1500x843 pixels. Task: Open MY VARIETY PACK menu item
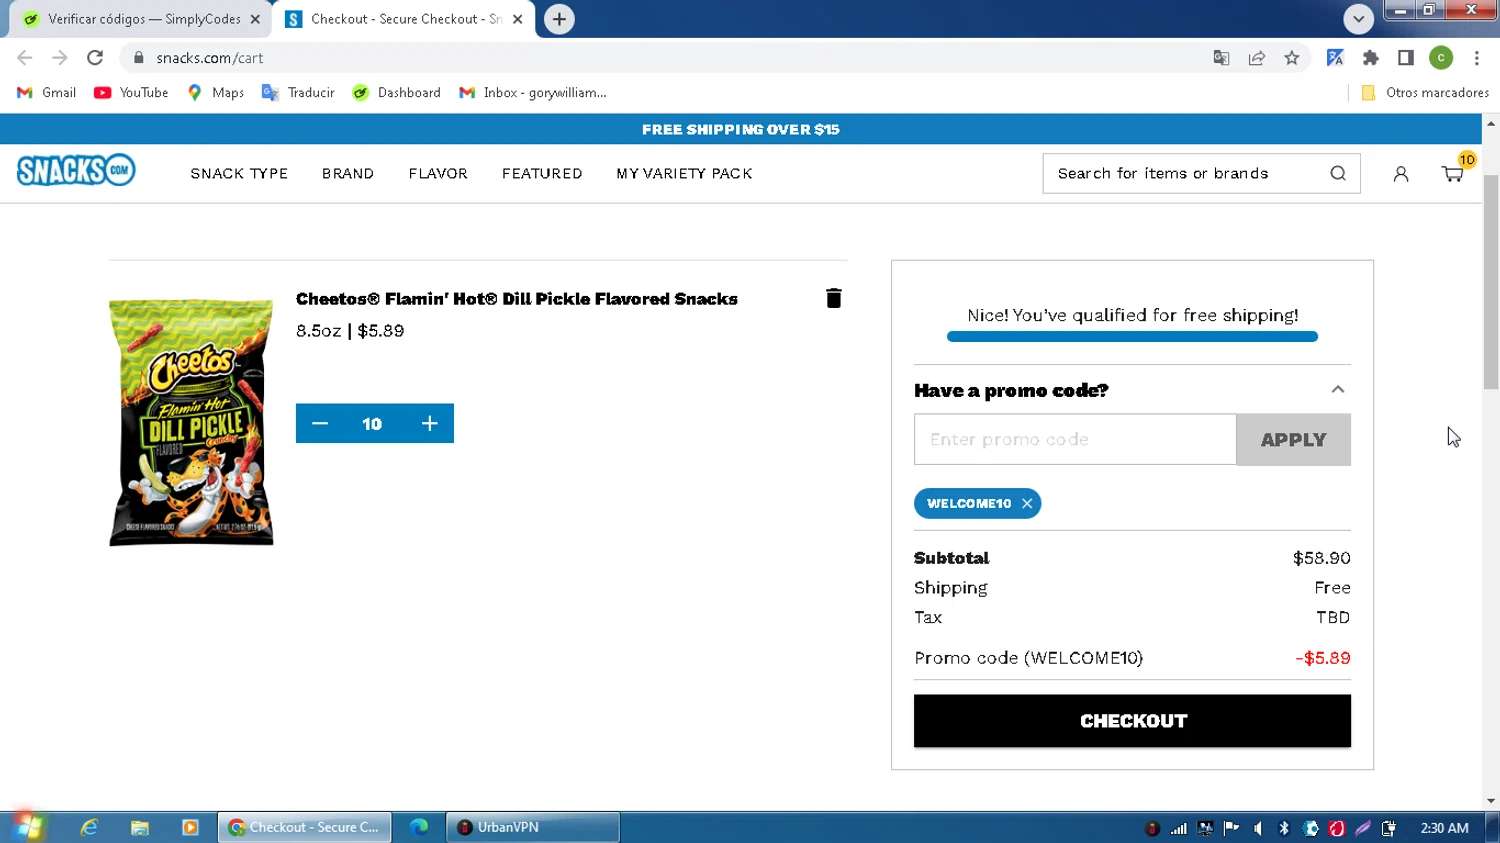[684, 174]
